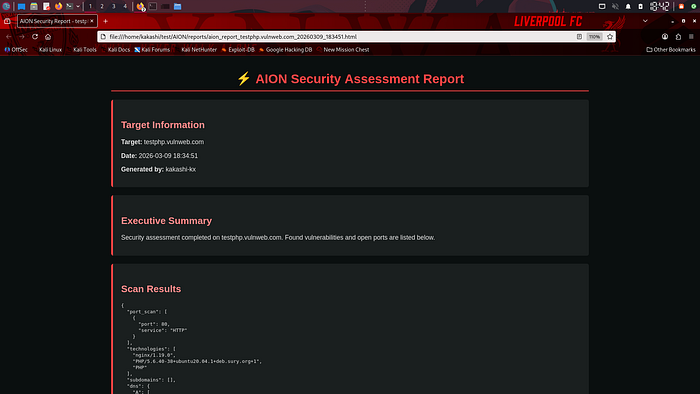This screenshot has width=700, height=394.
Task: Open the Kali Docs bookmark
Action: click(x=116, y=50)
